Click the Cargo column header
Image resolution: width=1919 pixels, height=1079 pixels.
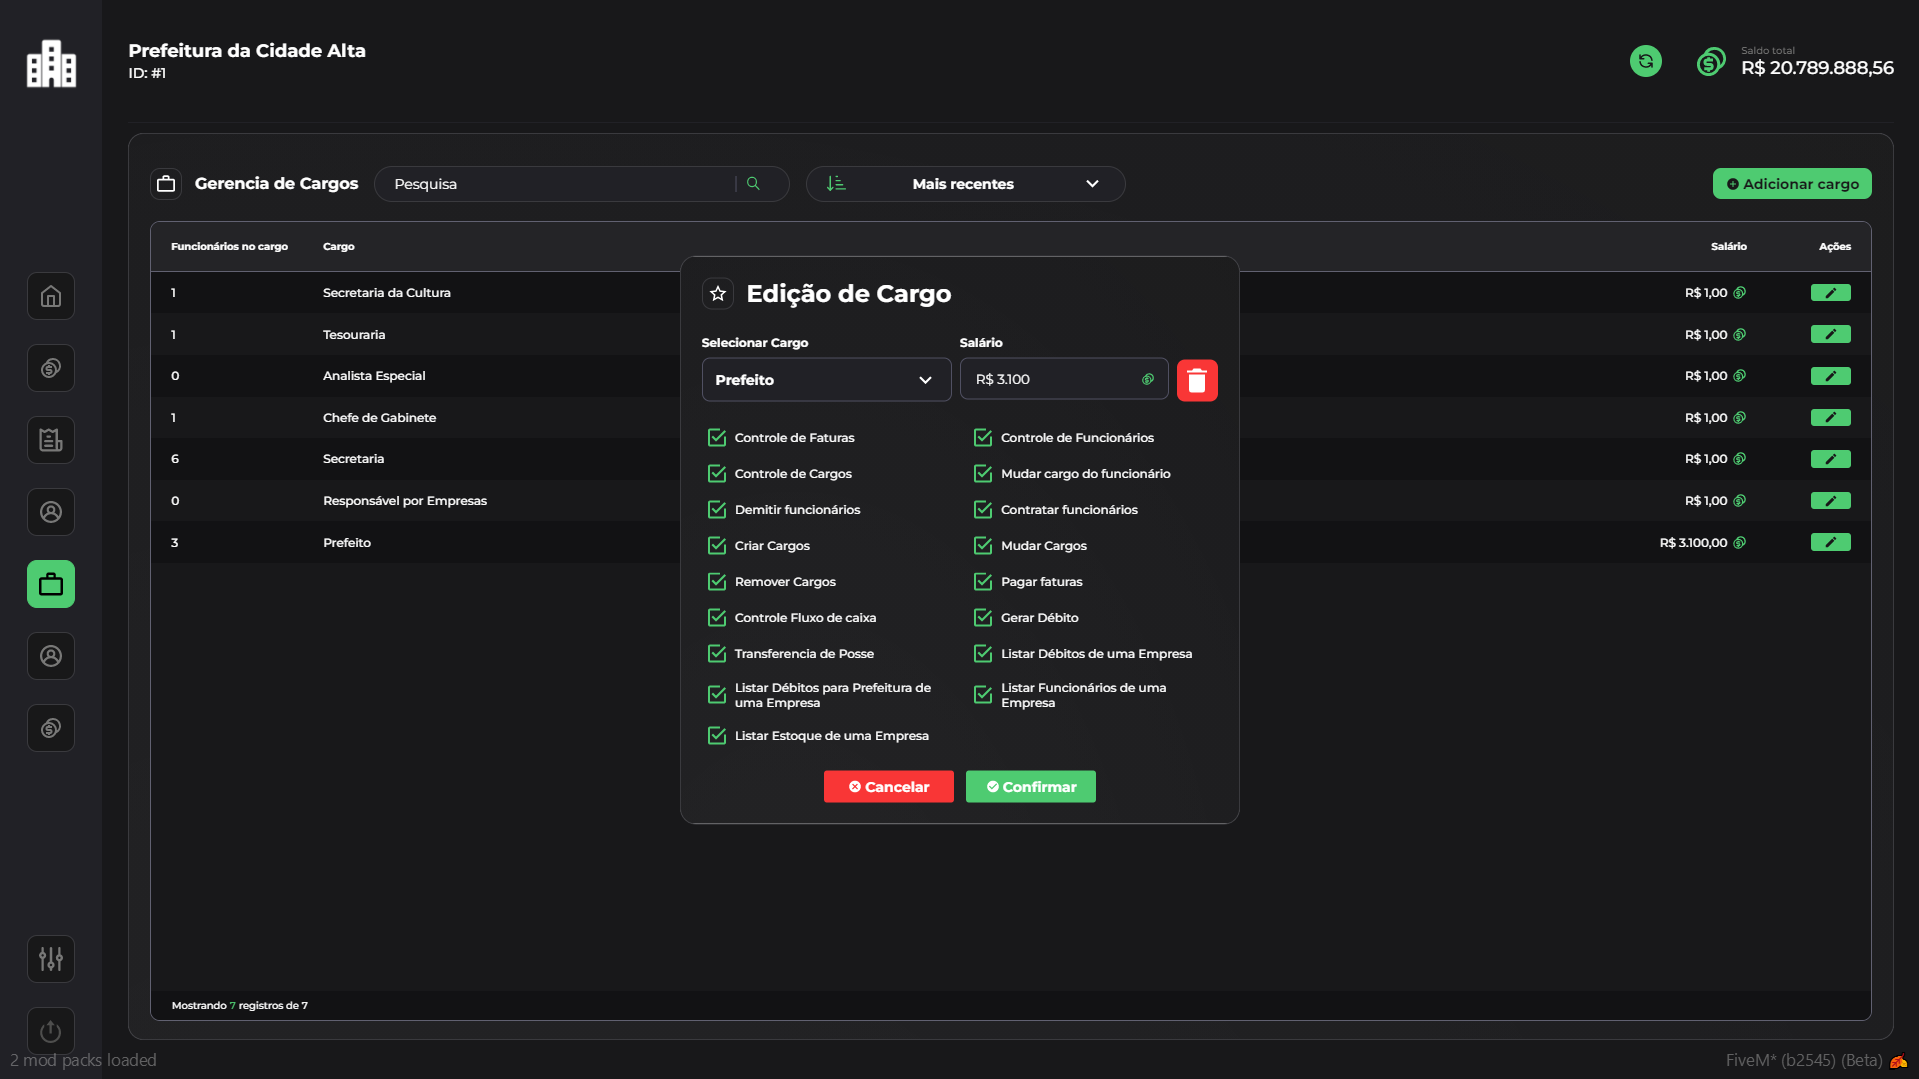(x=338, y=246)
